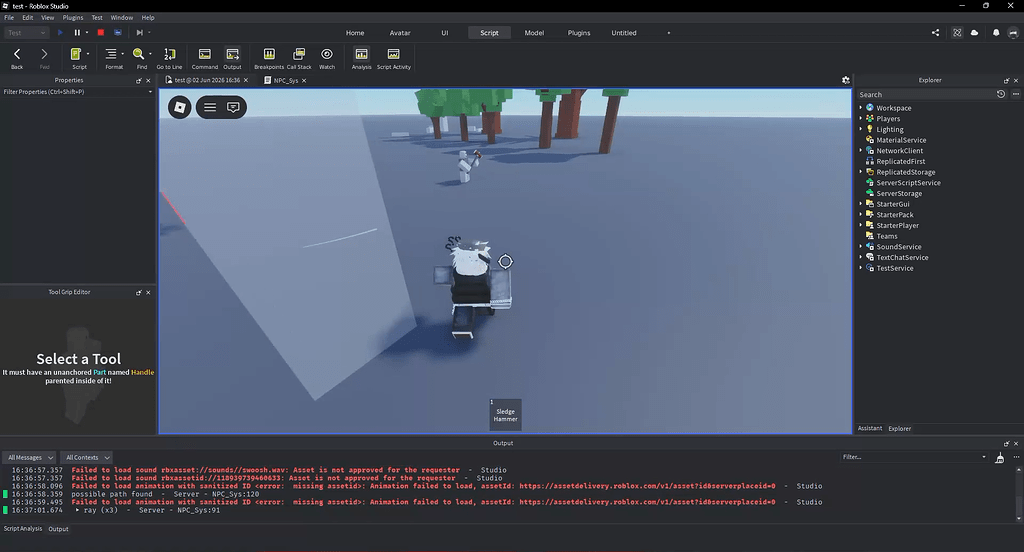Open the Find magnifier tool
The image size is (1024, 552).
(x=140, y=57)
